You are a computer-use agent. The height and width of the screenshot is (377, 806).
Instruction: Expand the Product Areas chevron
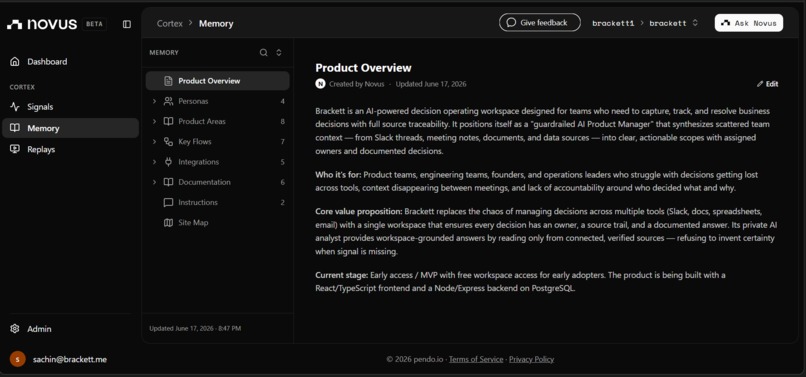point(154,121)
